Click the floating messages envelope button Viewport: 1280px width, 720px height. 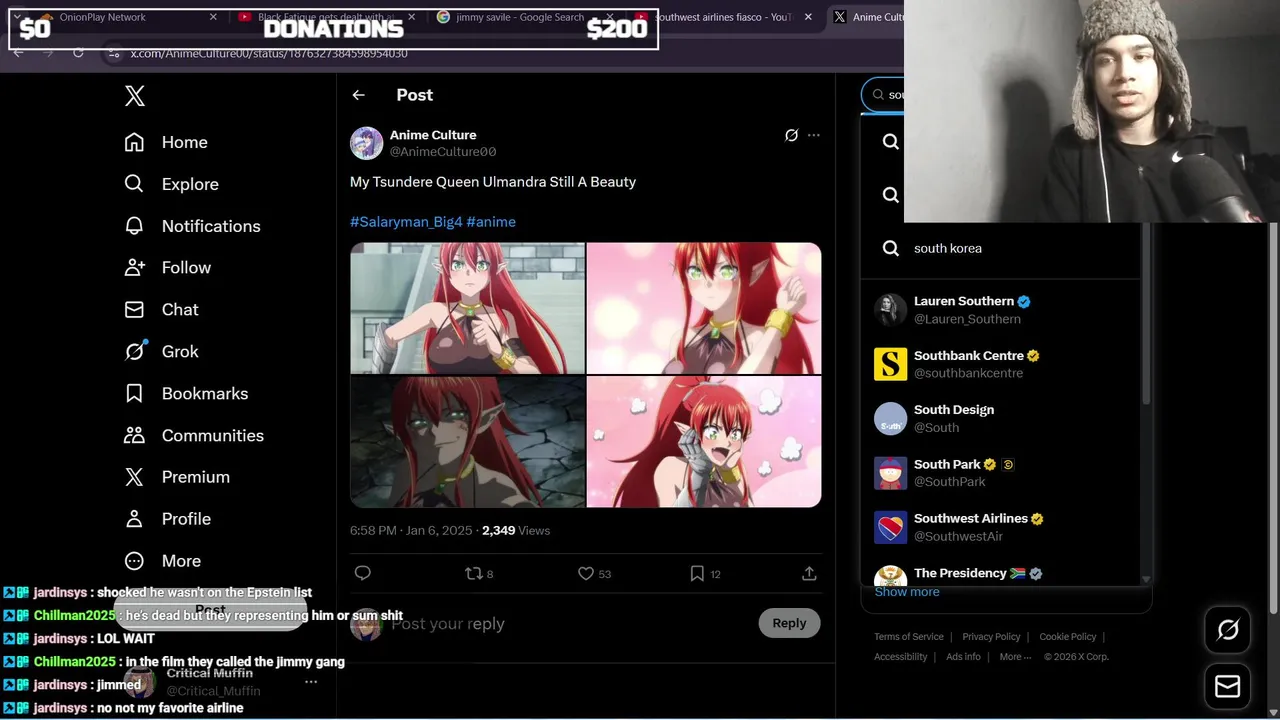[x=1228, y=687]
